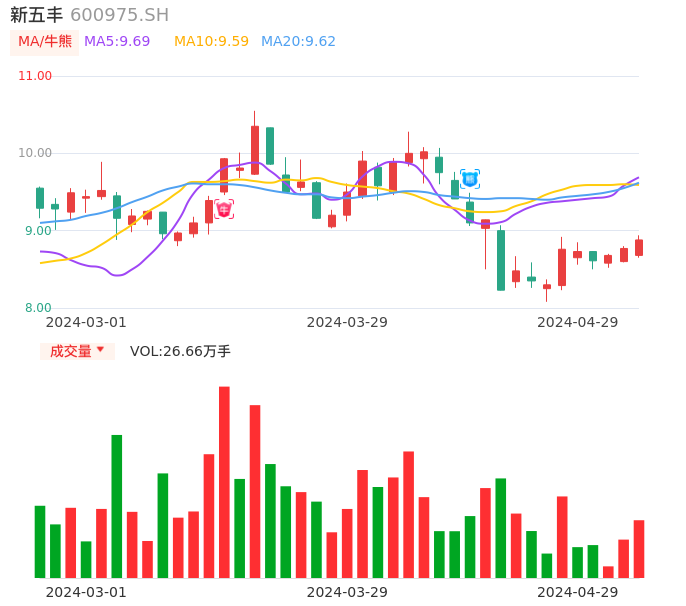Toggle the MA10:9.59 yellow line legend
686x606 pixels.
(x=211, y=41)
